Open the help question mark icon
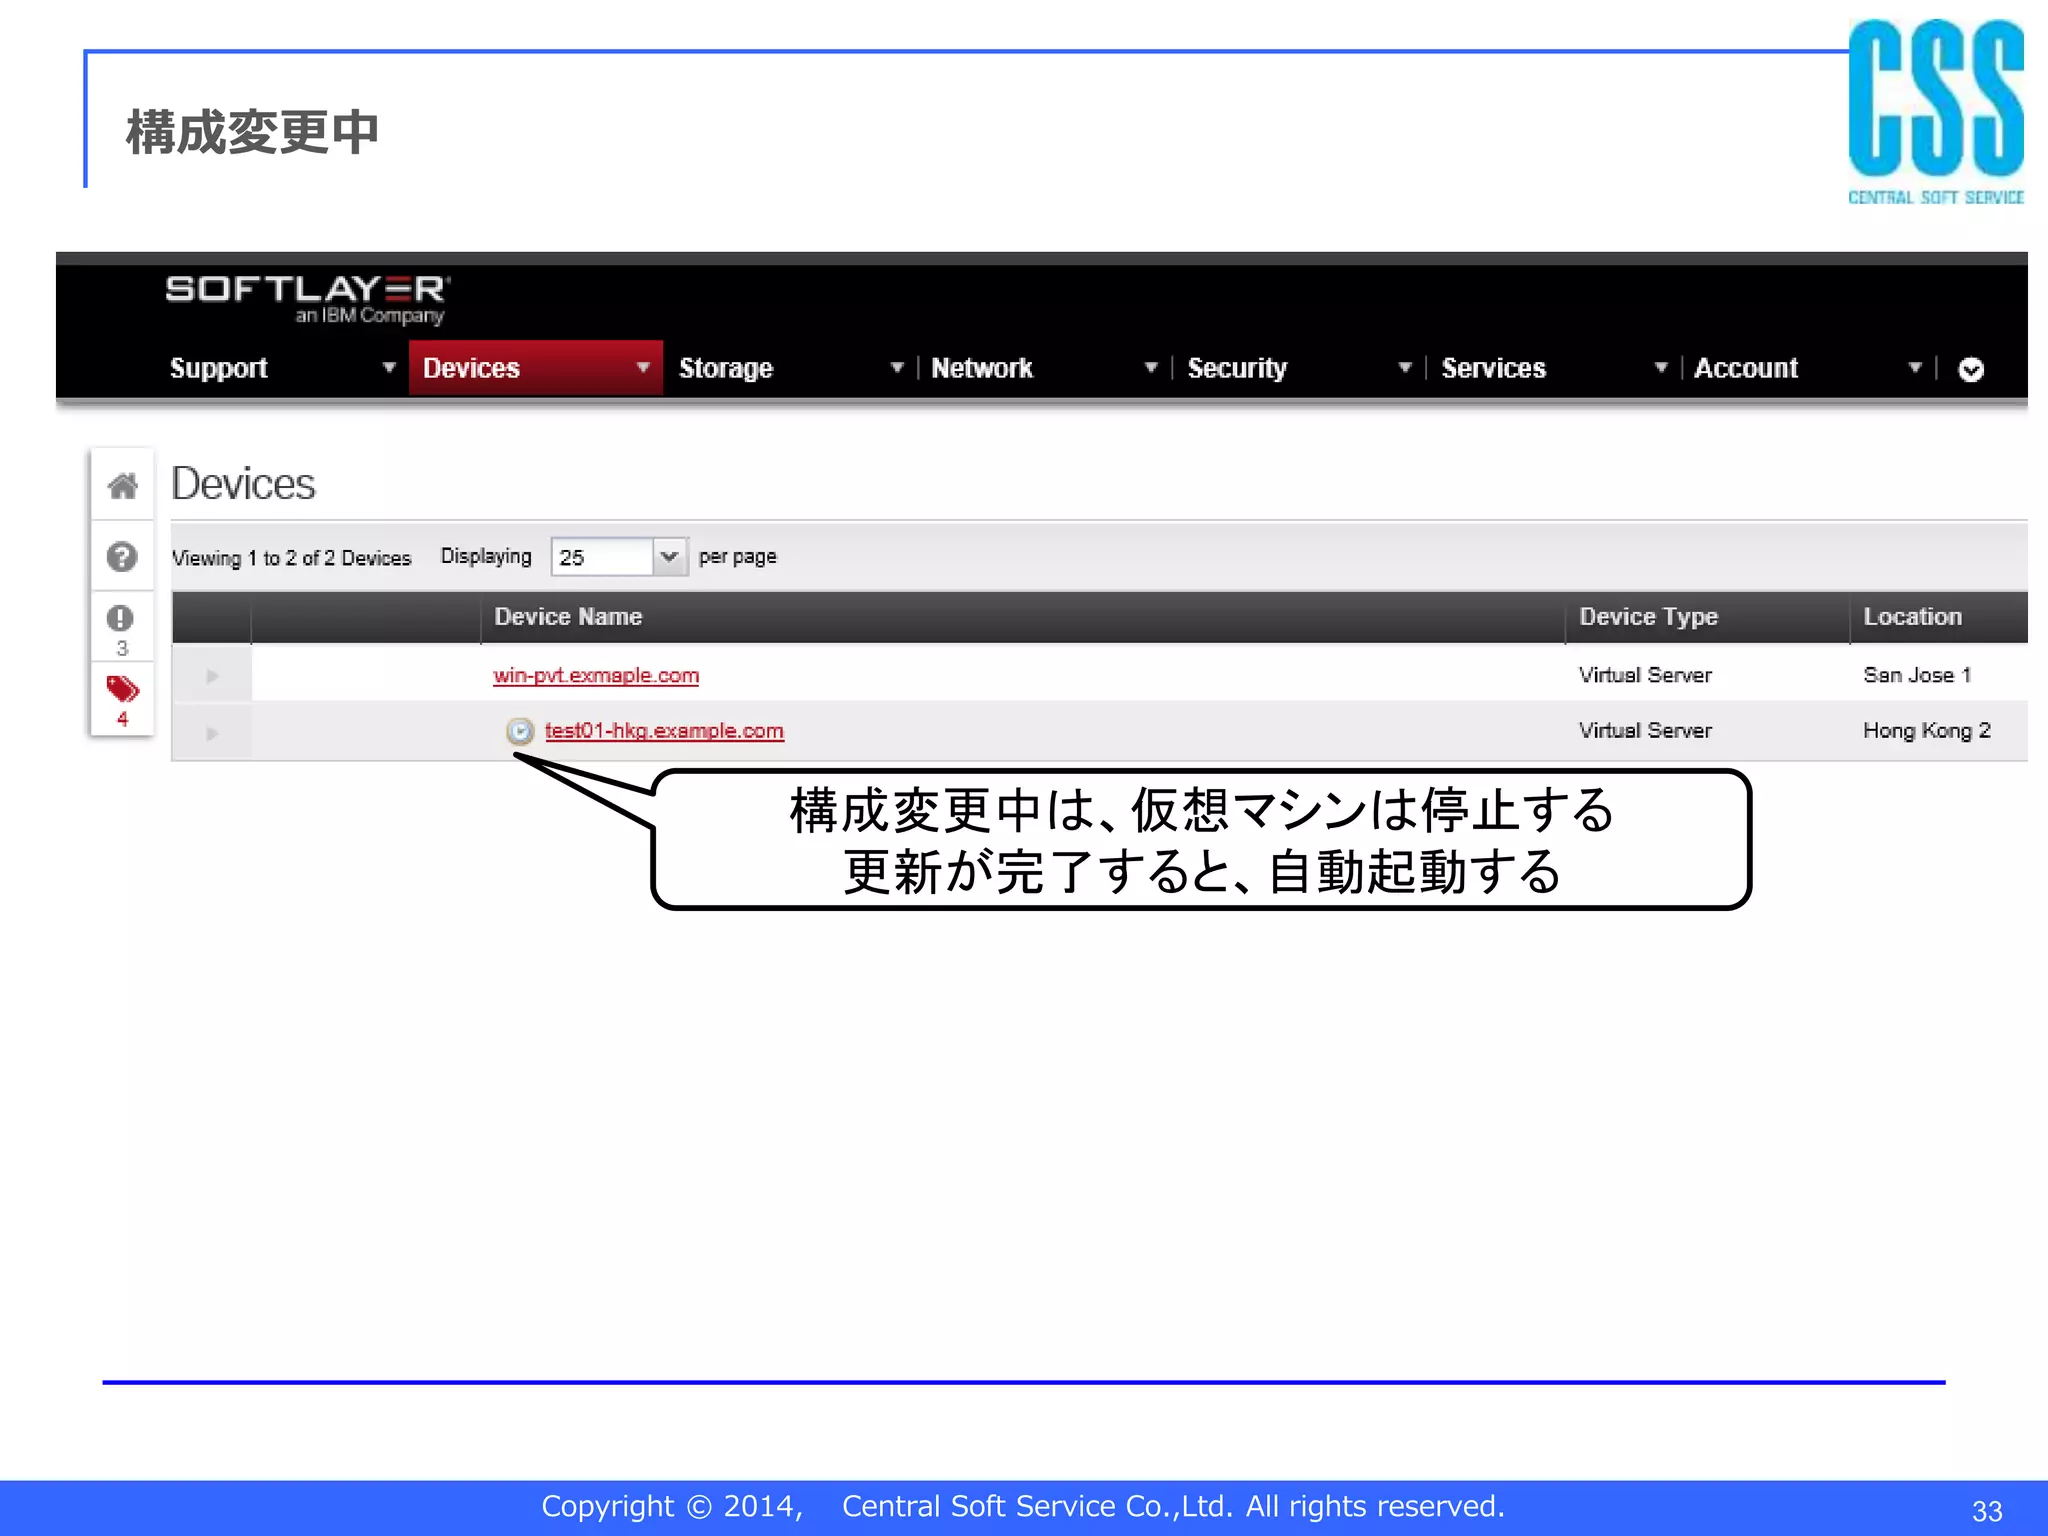 122,556
